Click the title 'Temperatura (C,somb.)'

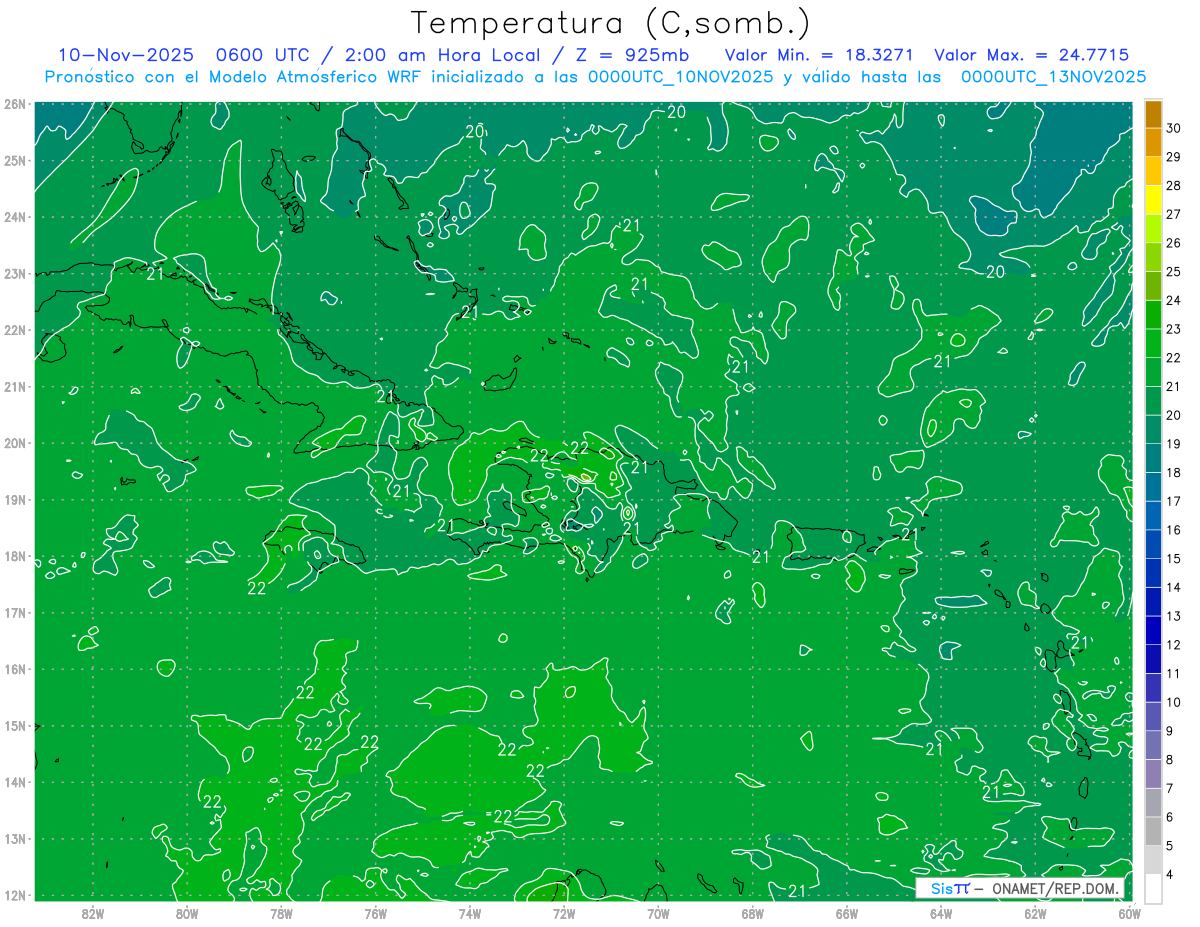(x=611, y=23)
